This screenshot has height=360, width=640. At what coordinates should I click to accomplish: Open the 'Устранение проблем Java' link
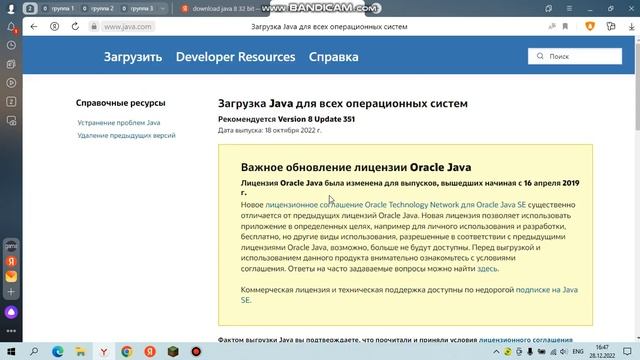[x=119, y=122]
